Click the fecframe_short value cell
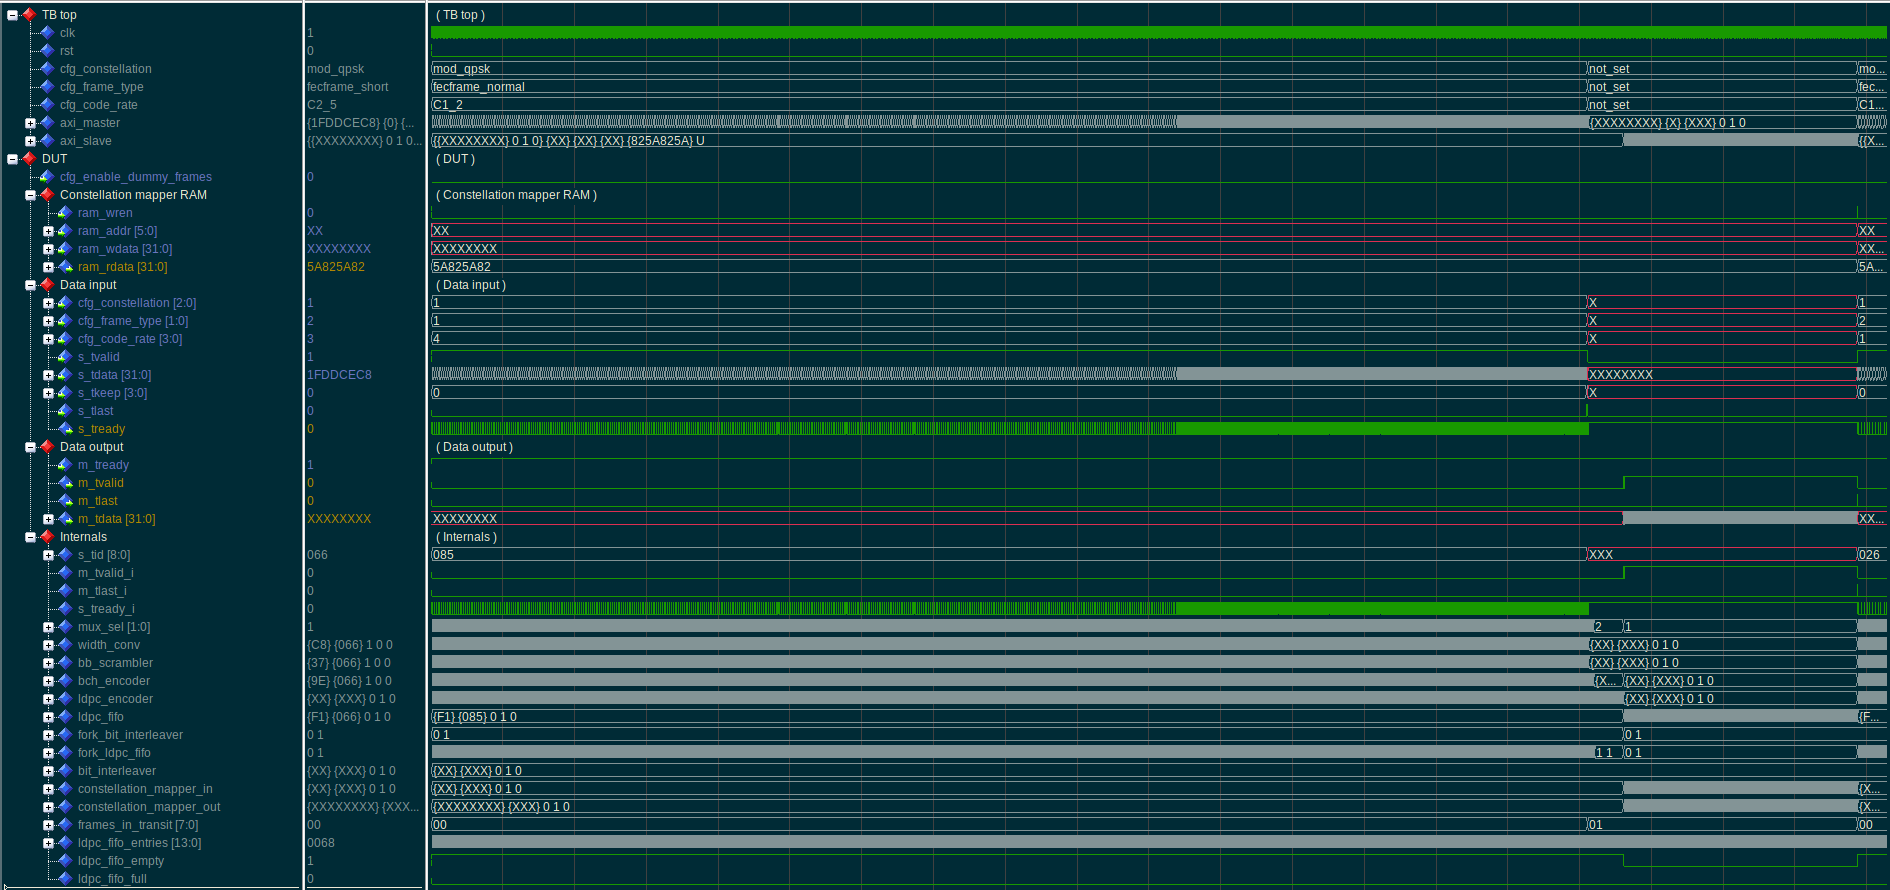This screenshot has height=890, width=1890. (348, 87)
